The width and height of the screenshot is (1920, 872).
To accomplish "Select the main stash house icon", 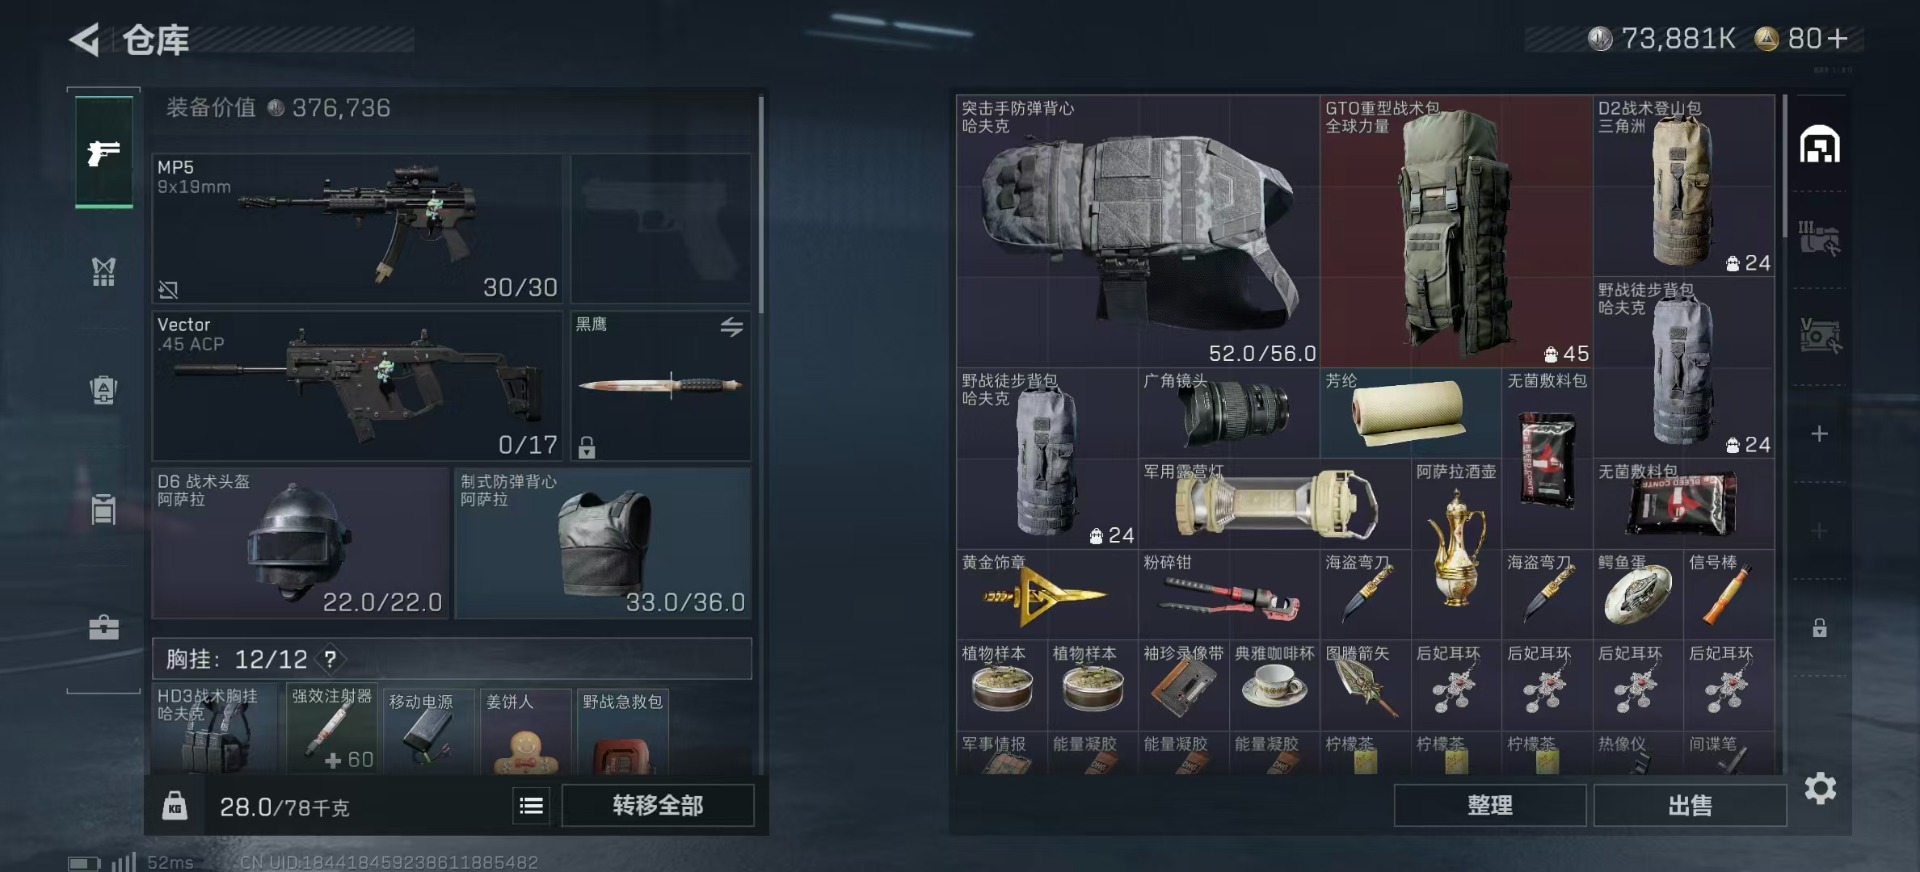I will point(1820,145).
